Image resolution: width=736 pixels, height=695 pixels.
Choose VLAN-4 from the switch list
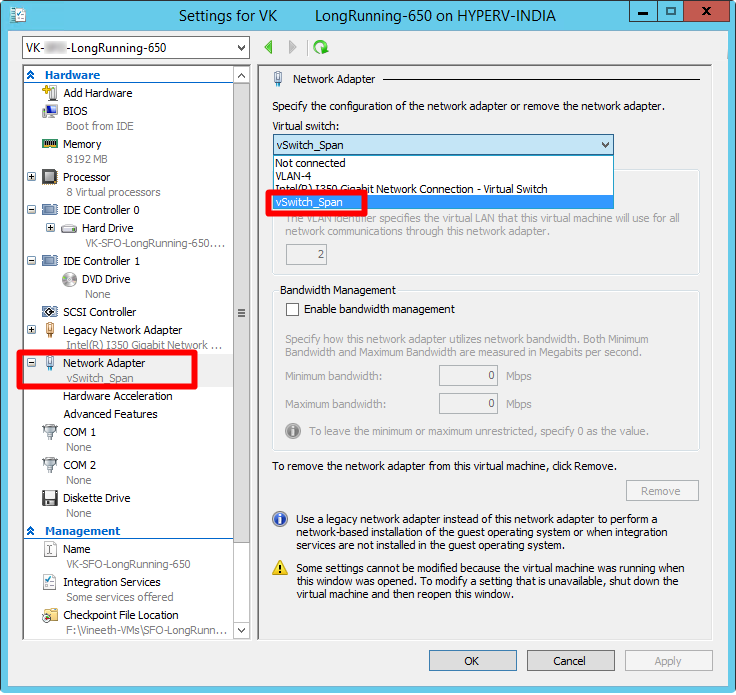(x=443, y=176)
